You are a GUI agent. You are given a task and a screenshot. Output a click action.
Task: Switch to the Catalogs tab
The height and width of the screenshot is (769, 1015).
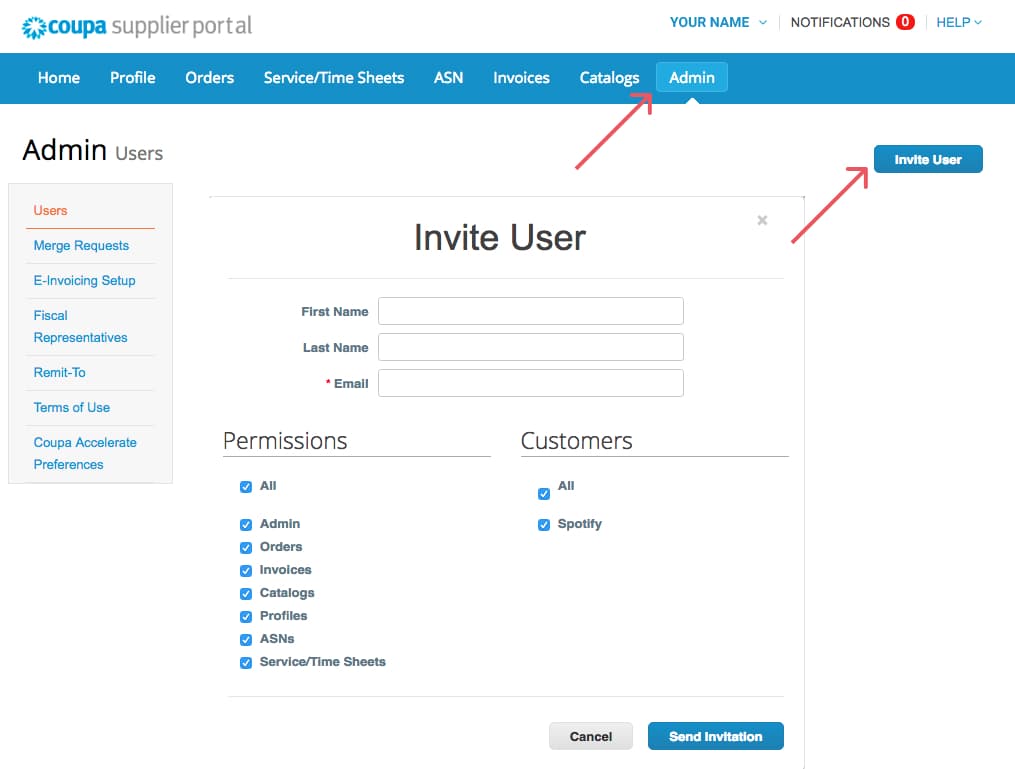[x=609, y=78]
